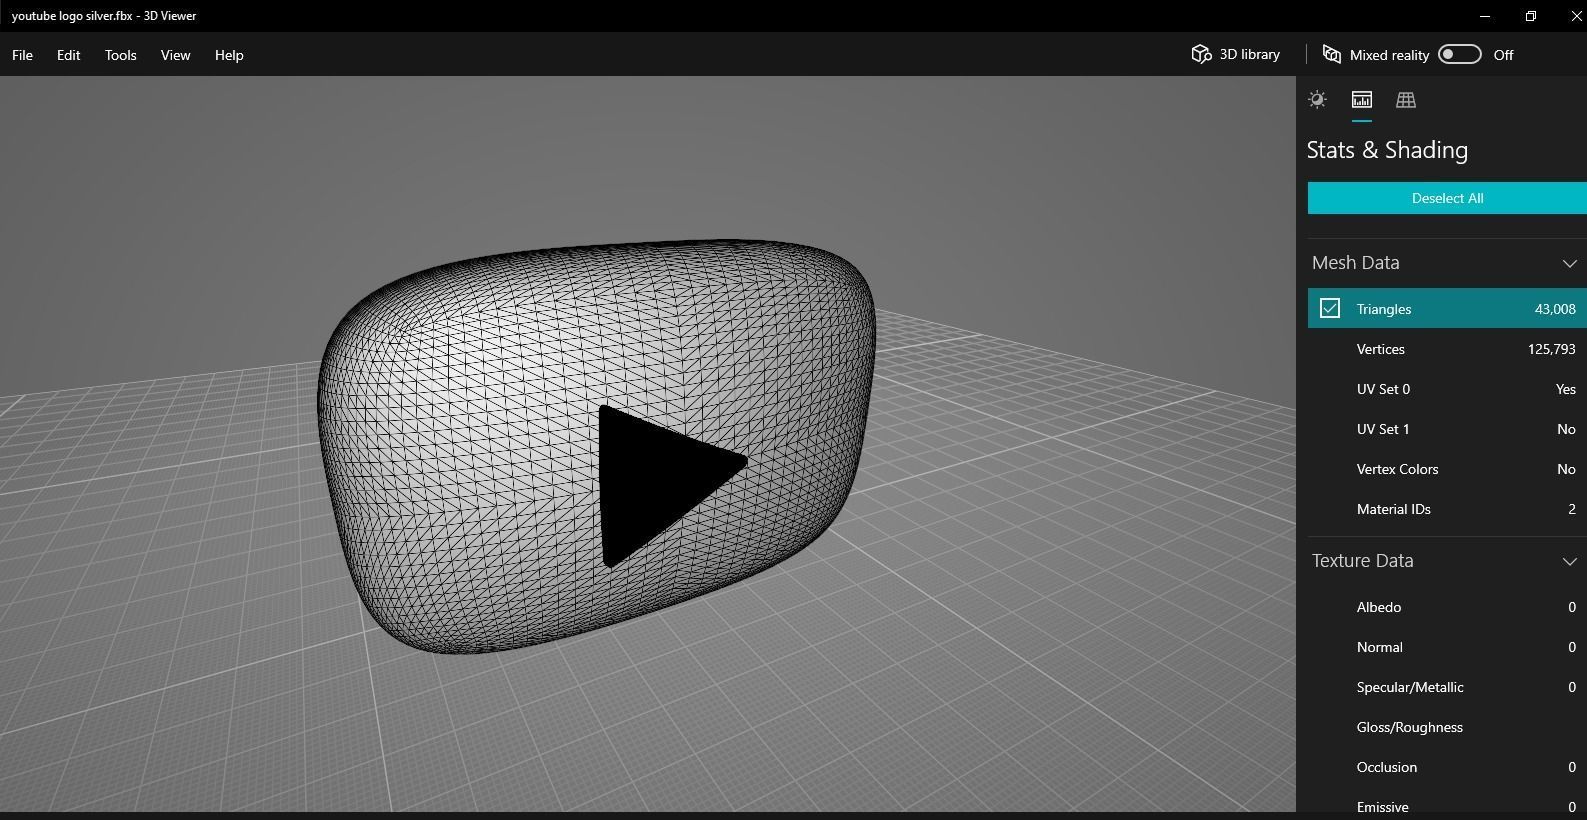Select the Albedo texture row
This screenshot has height=820, width=1587.
1447,607
